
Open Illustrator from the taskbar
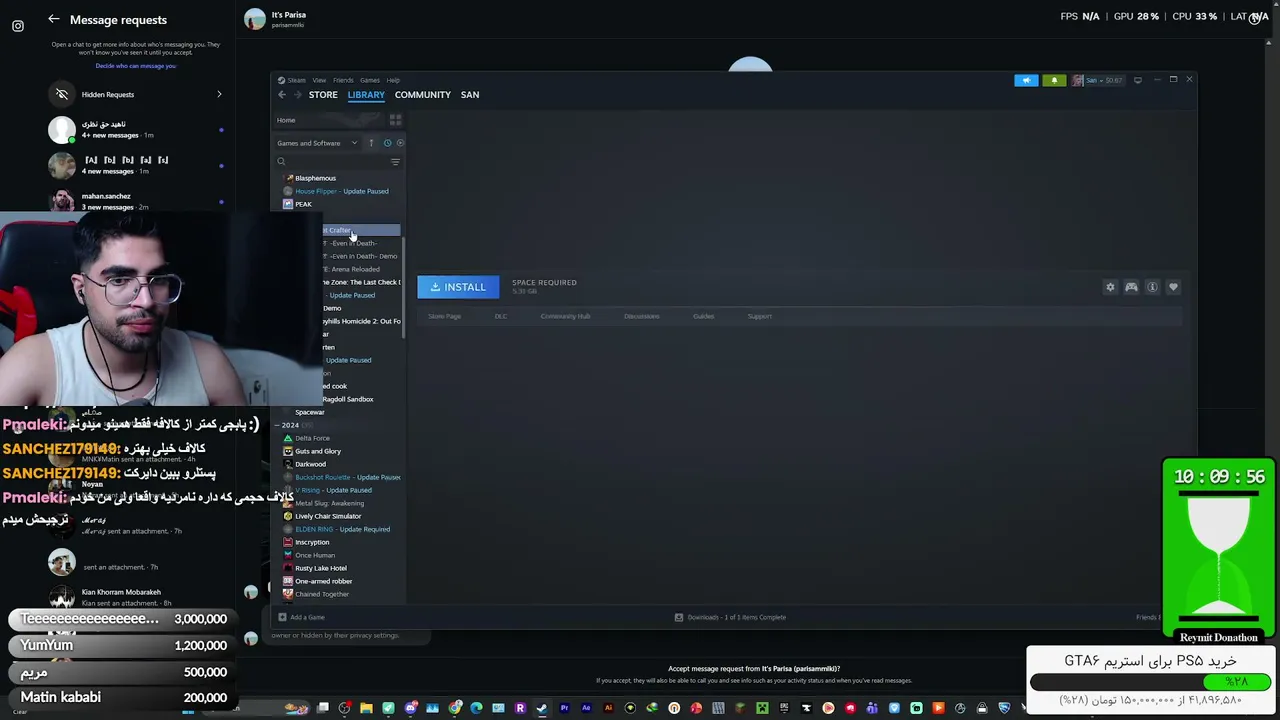[608, 708]
